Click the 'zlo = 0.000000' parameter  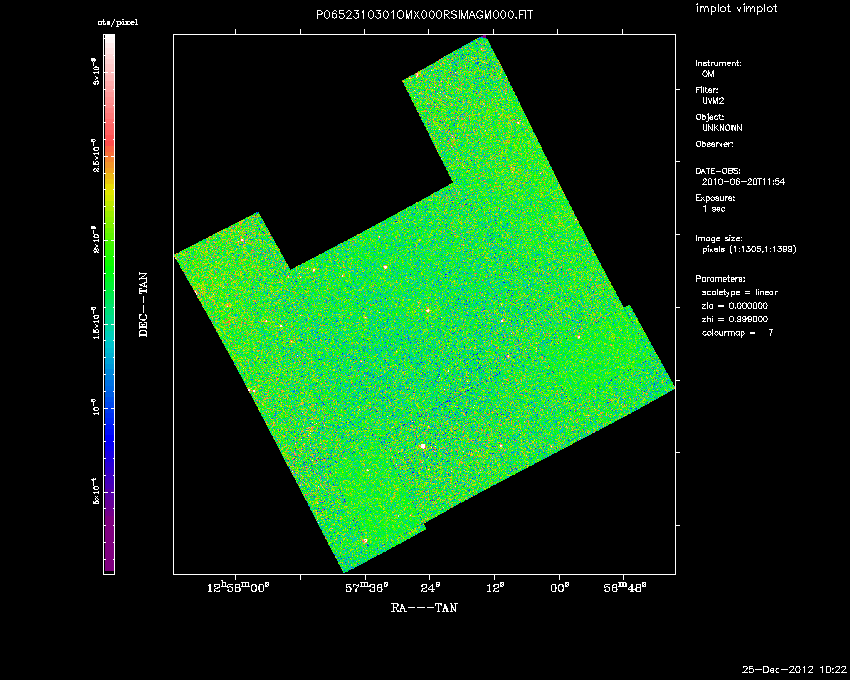pyautogui.click(x=735, y=306)
